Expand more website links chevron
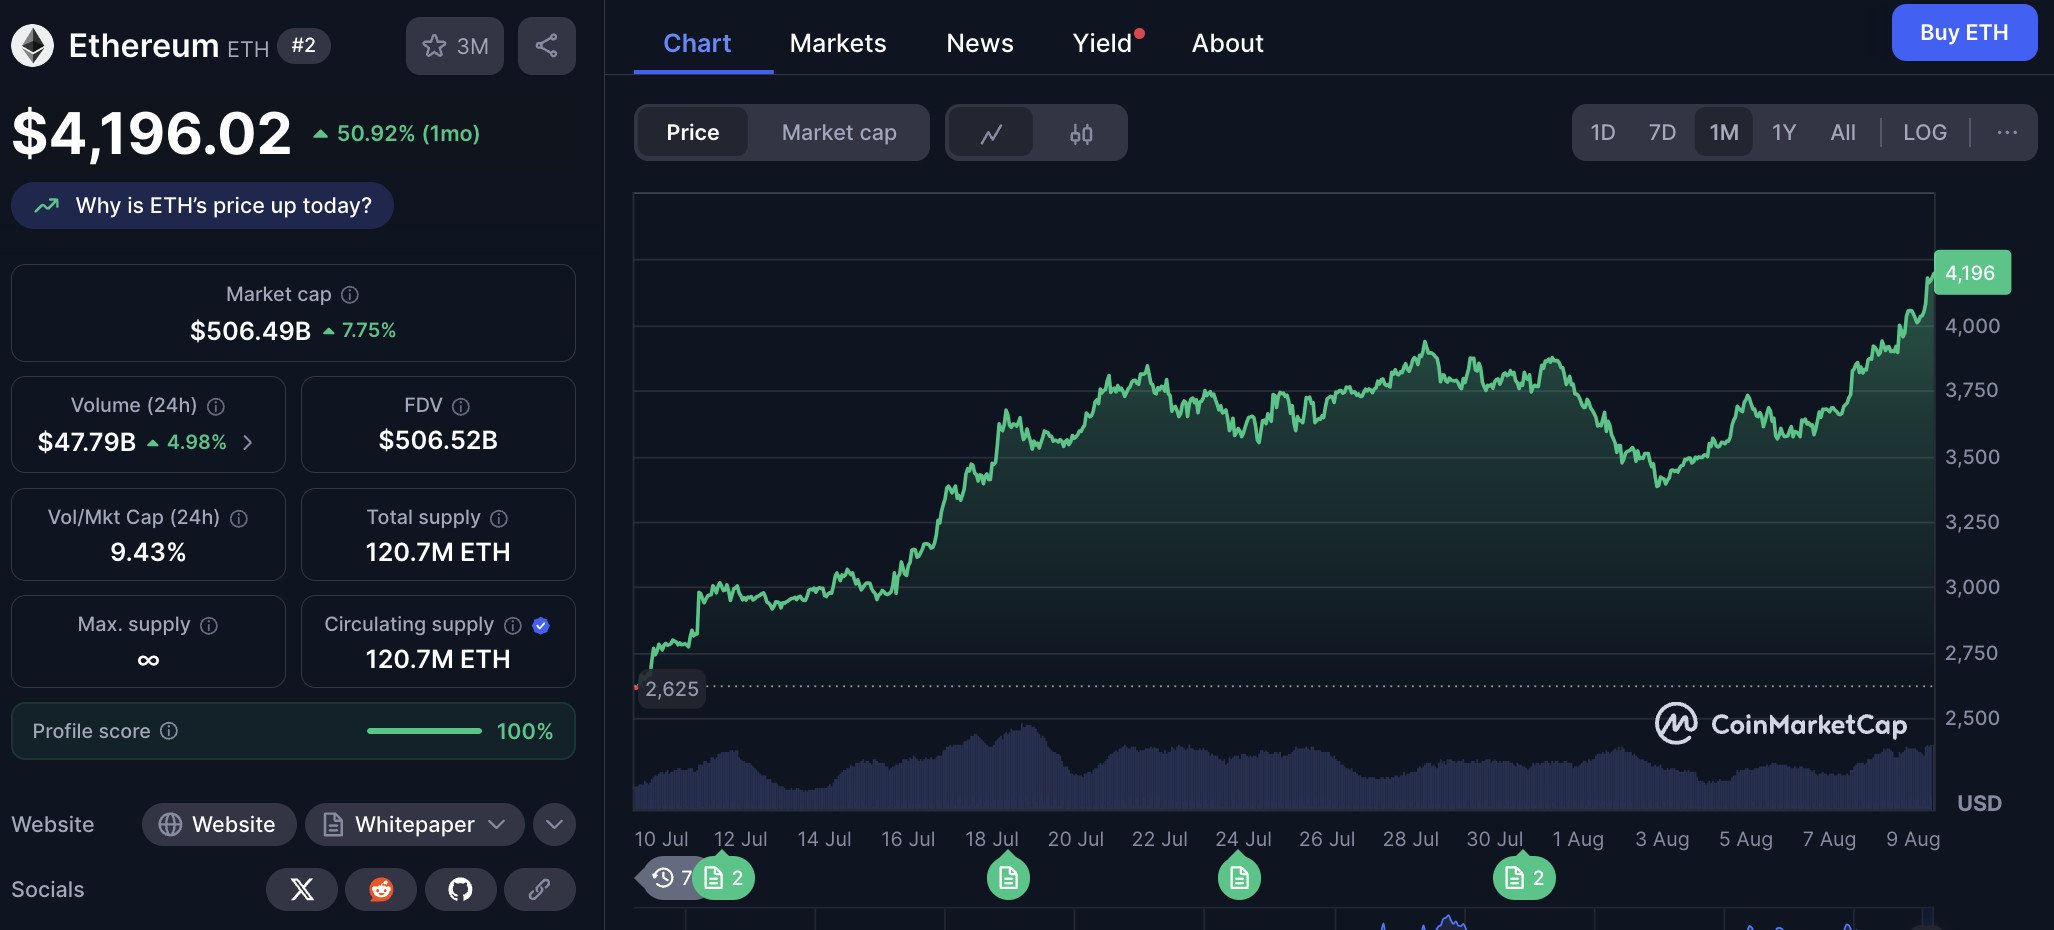 (x=554, y=824)
